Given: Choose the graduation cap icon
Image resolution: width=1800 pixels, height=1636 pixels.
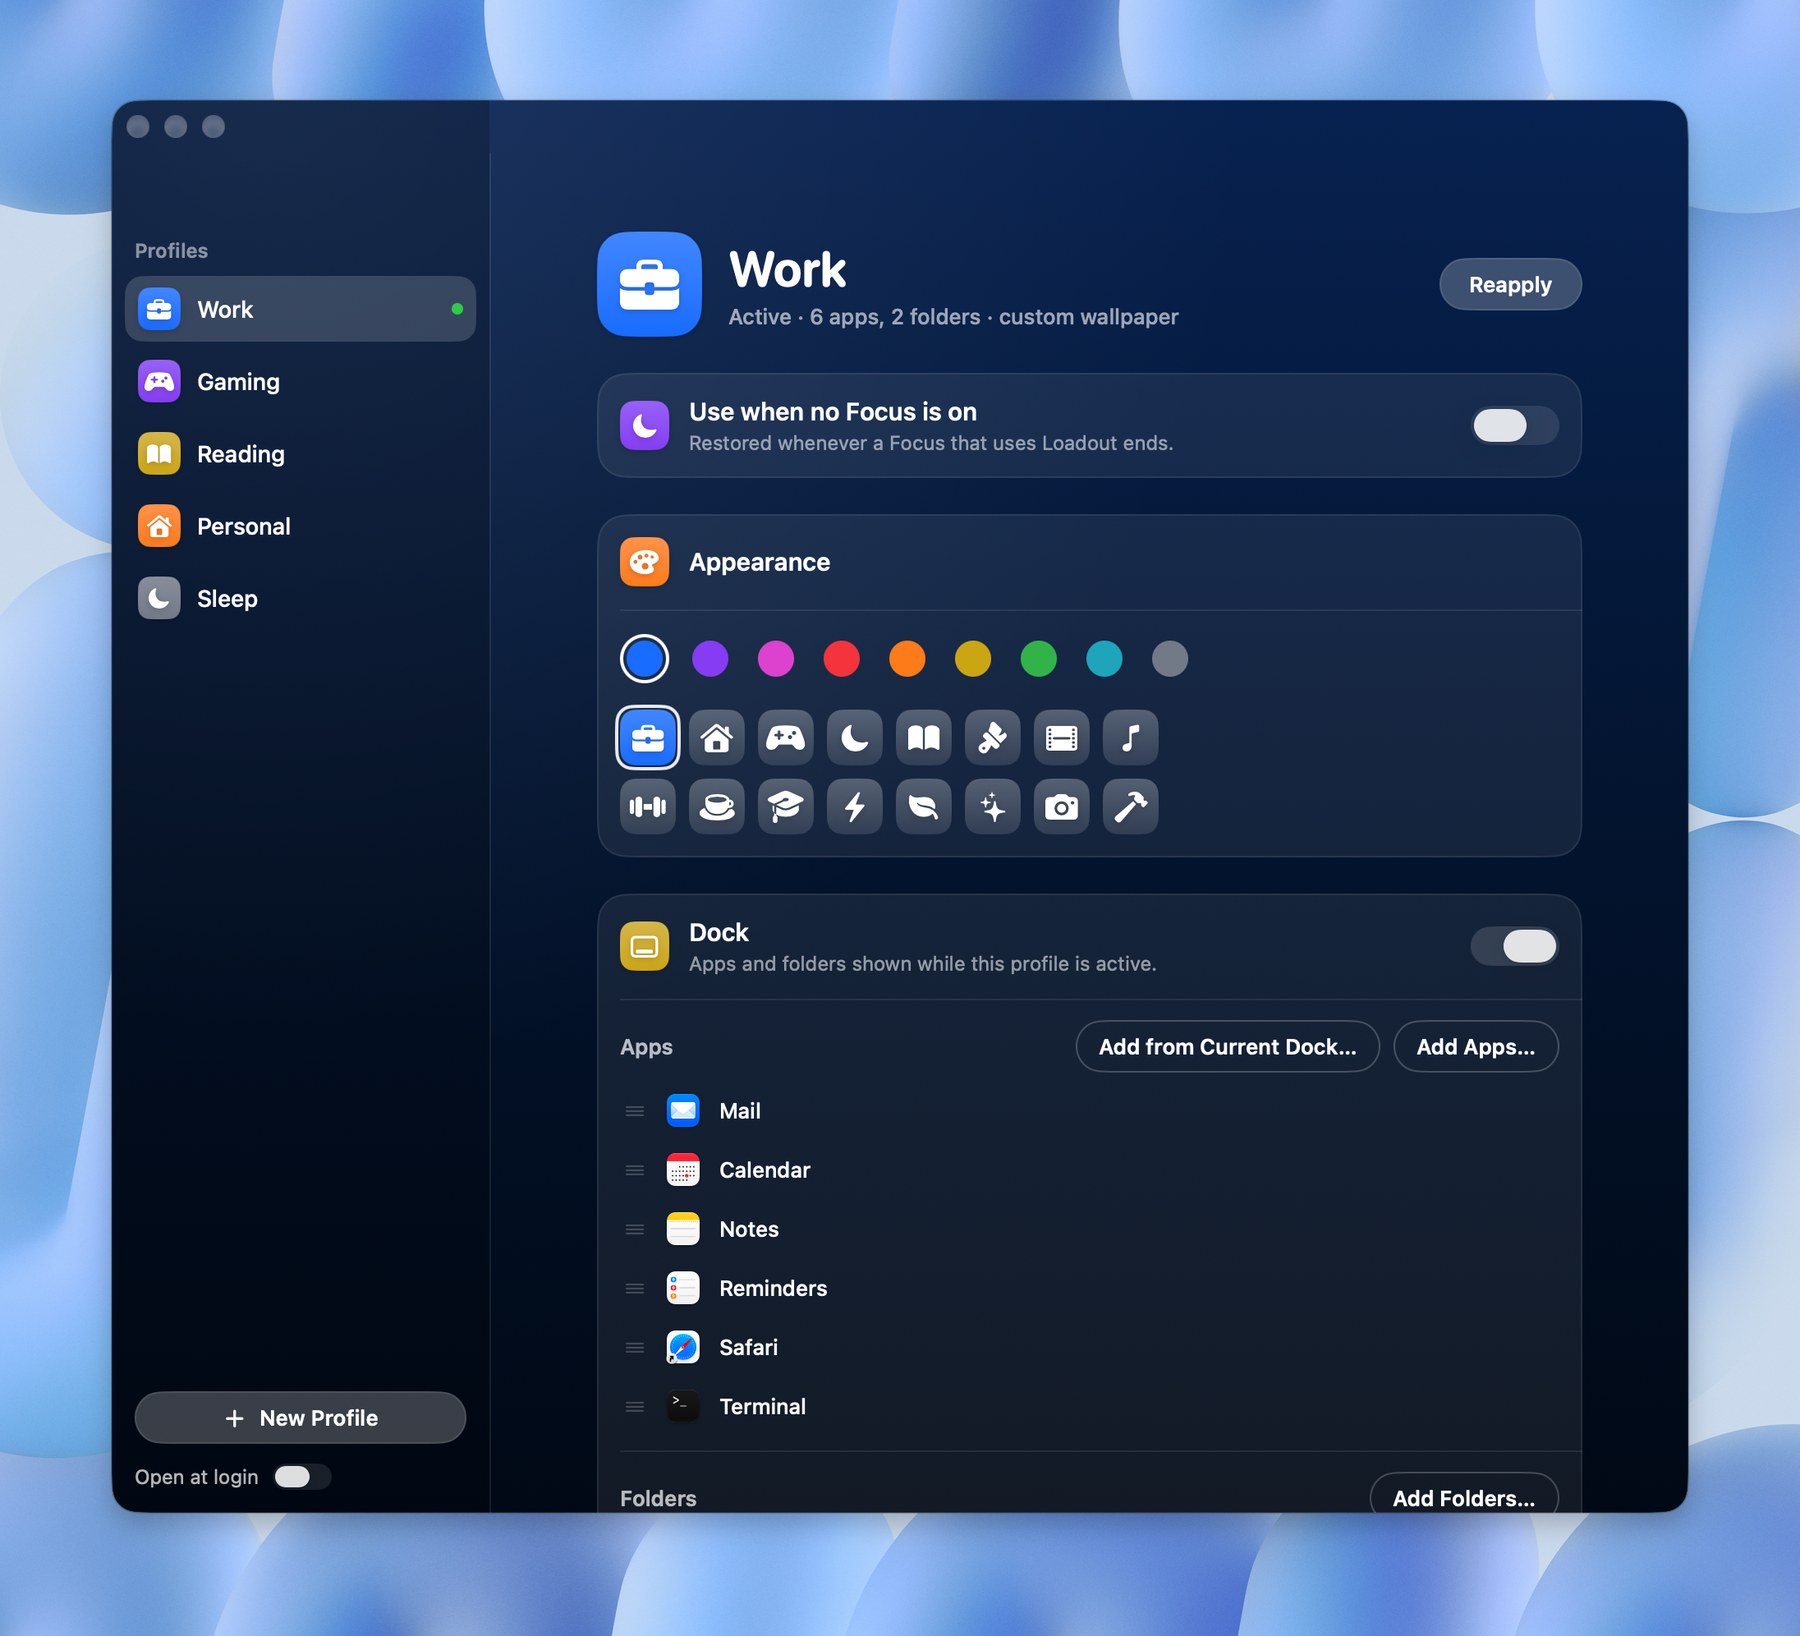Looking at the screenshot, I should pos(786,806).
